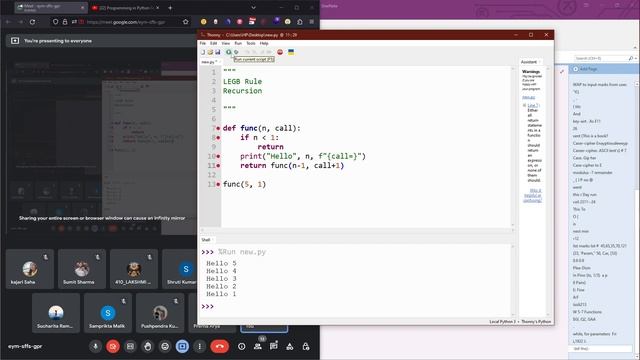
Task: Click the Ukraine flag icon in Thonny toolbar
Action: 291,52
